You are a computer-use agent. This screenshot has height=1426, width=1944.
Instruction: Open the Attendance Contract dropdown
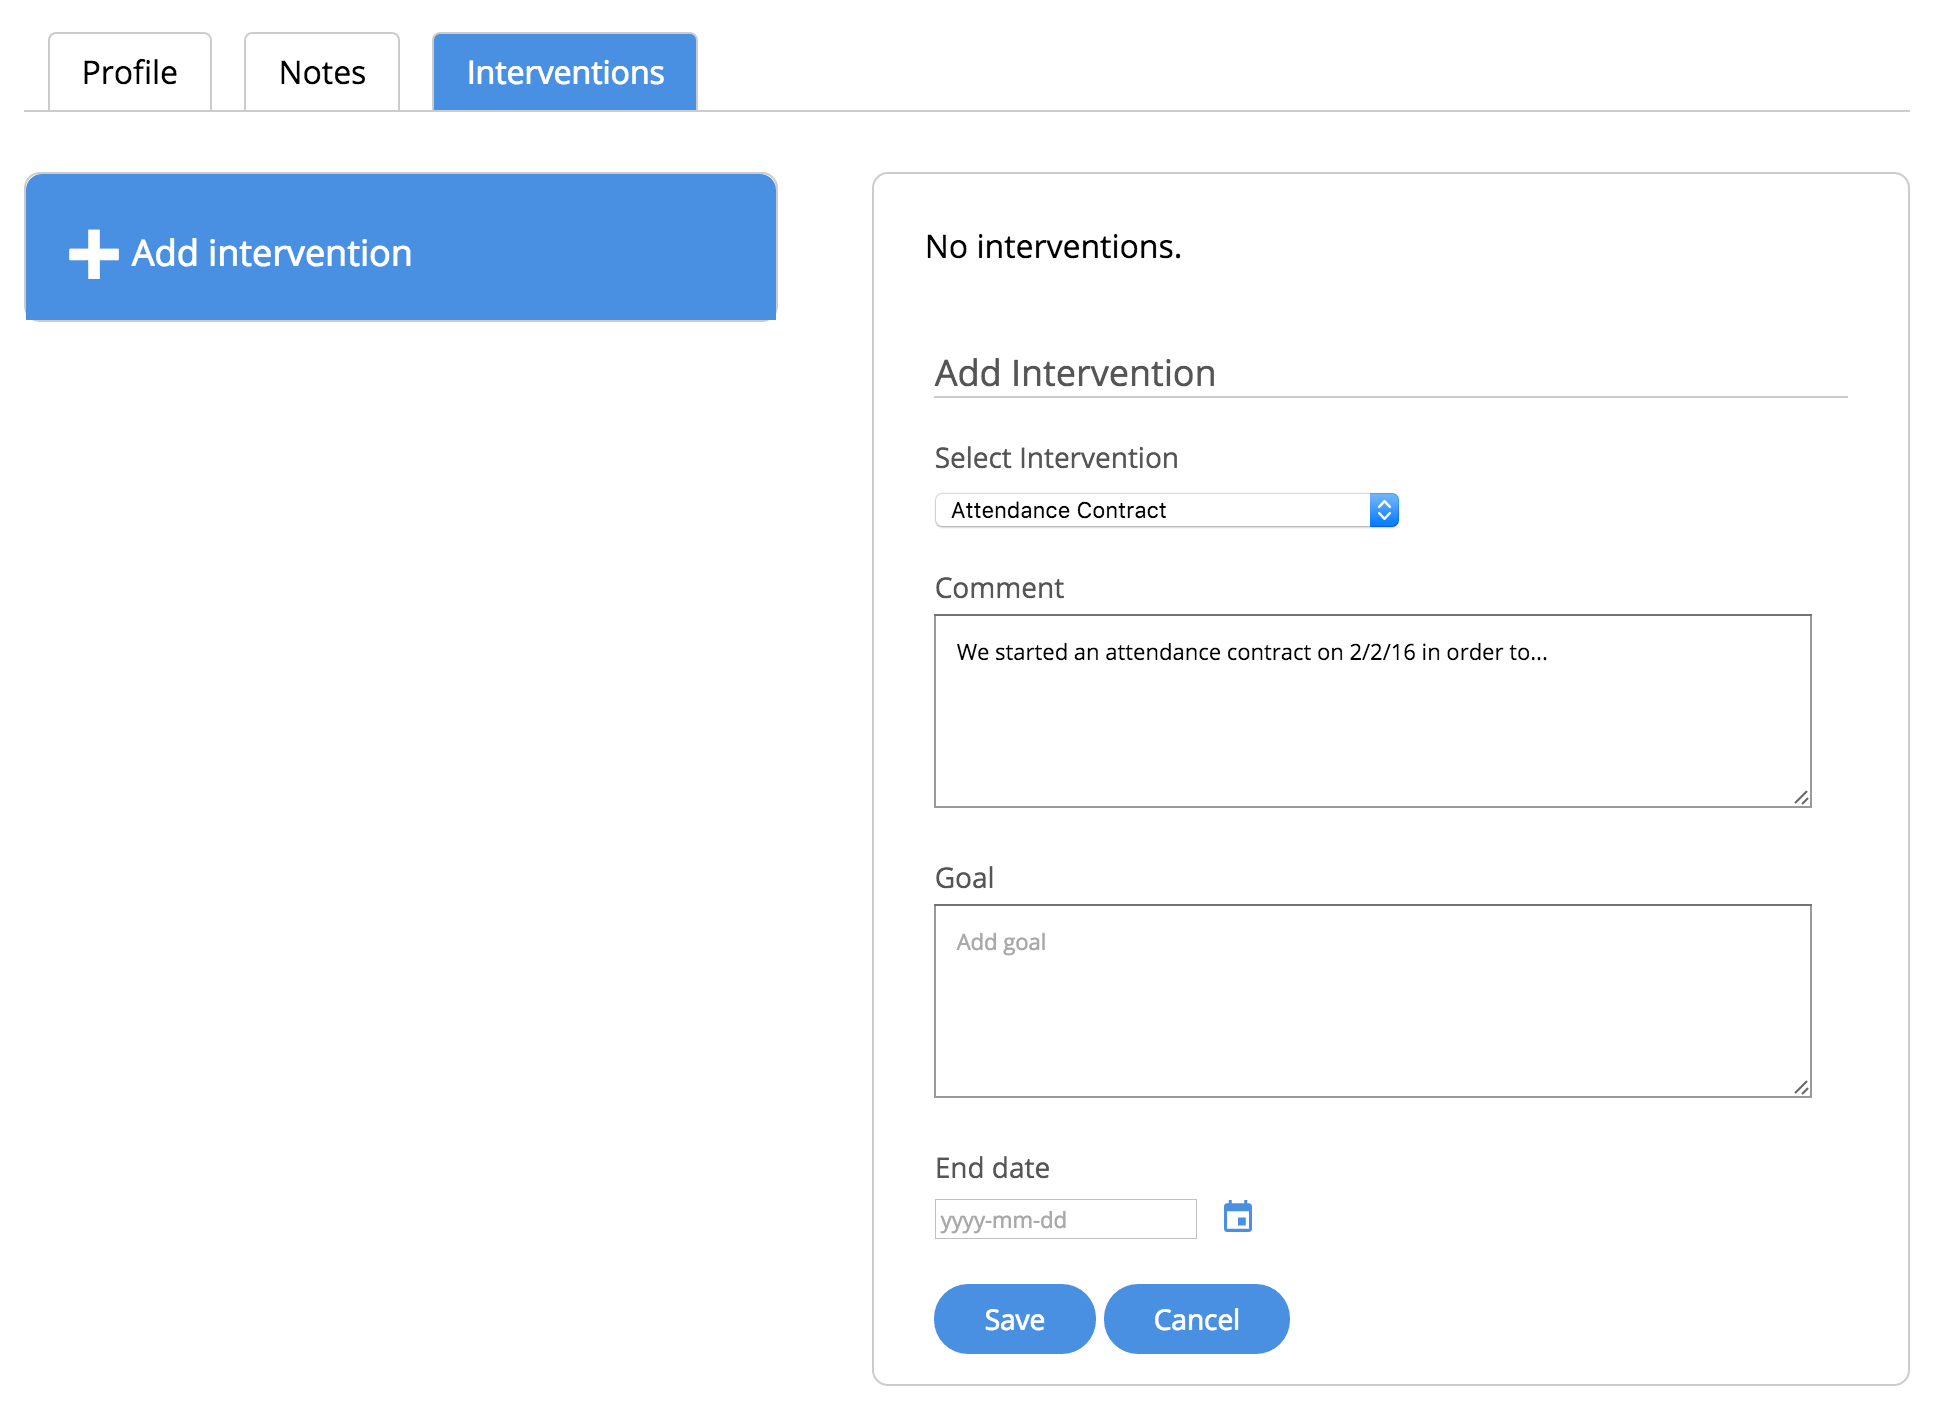[1150, 510]
